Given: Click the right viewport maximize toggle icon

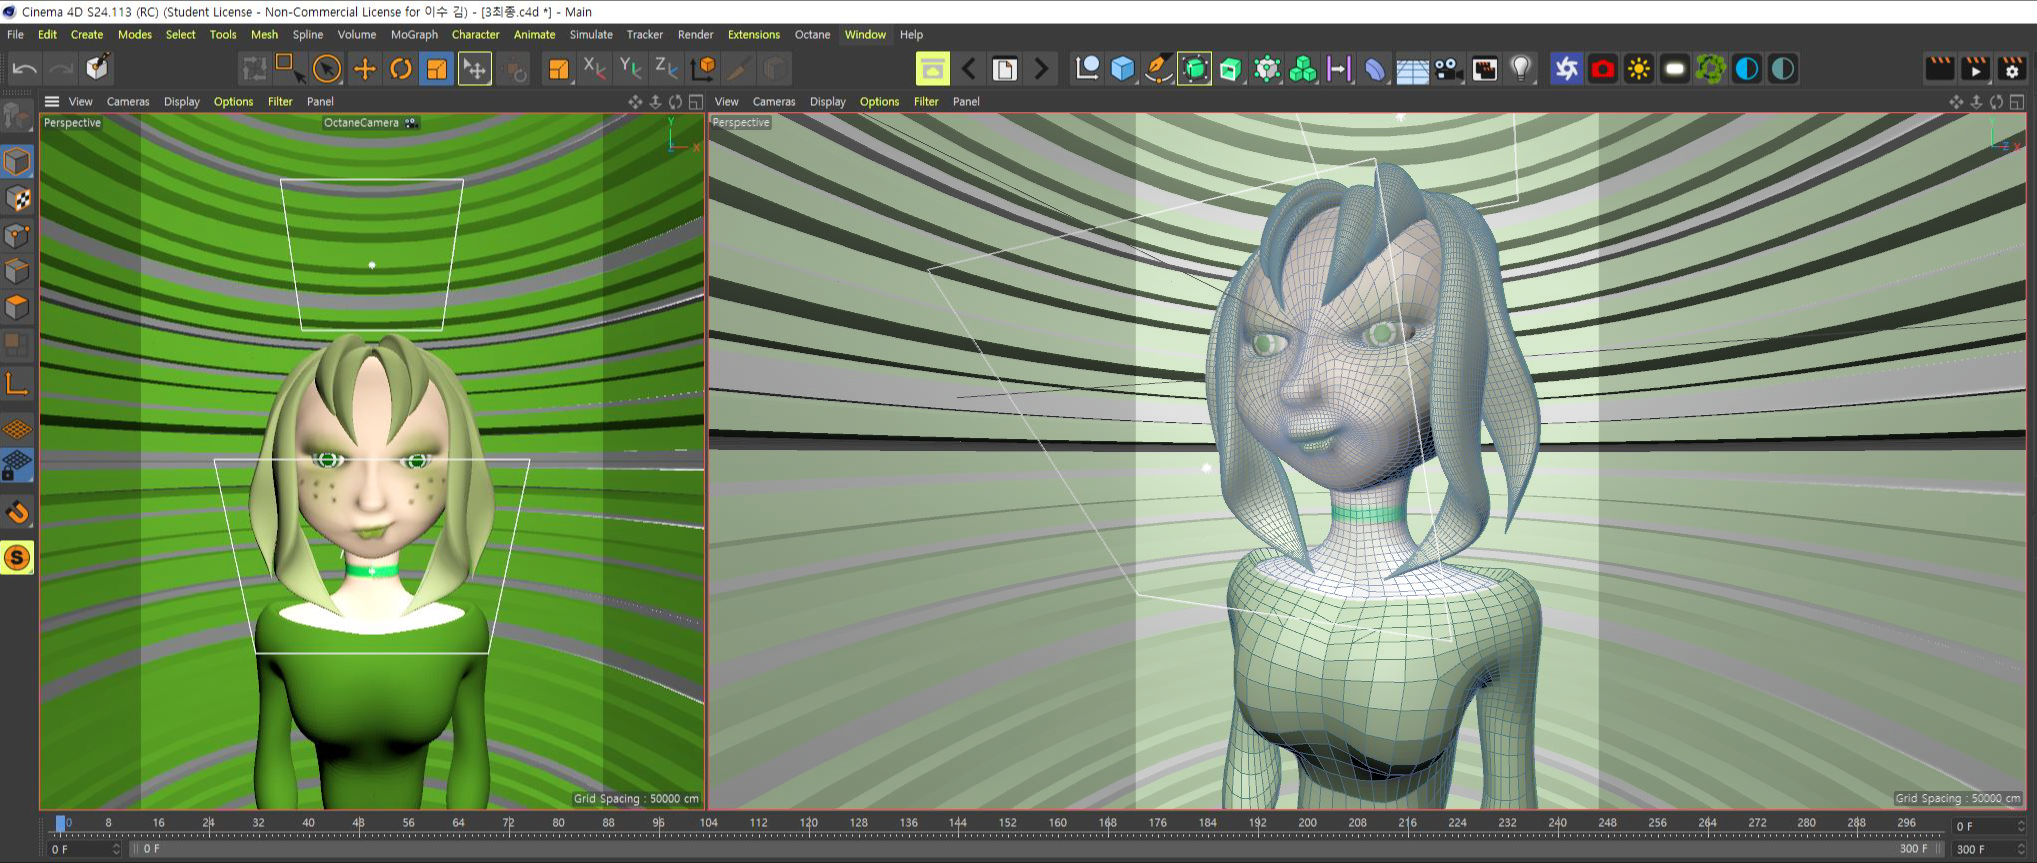Looking at the screenshot, I should [2017, 101].
